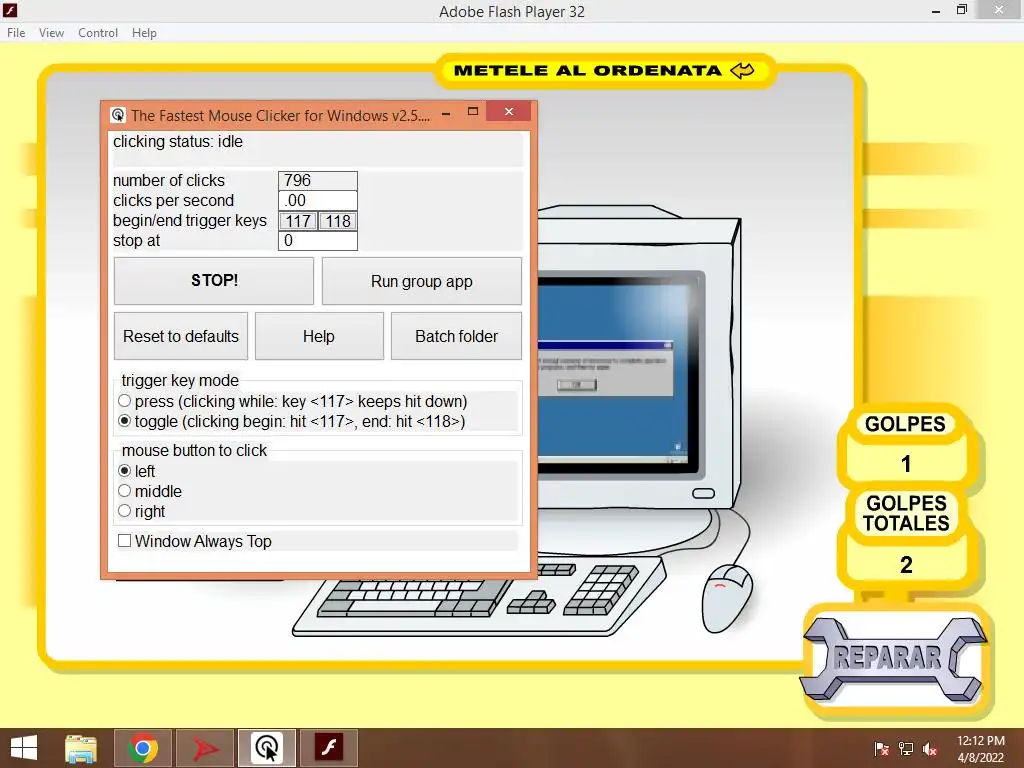Open the Action Center flag tray icon

tap(881, 749)
